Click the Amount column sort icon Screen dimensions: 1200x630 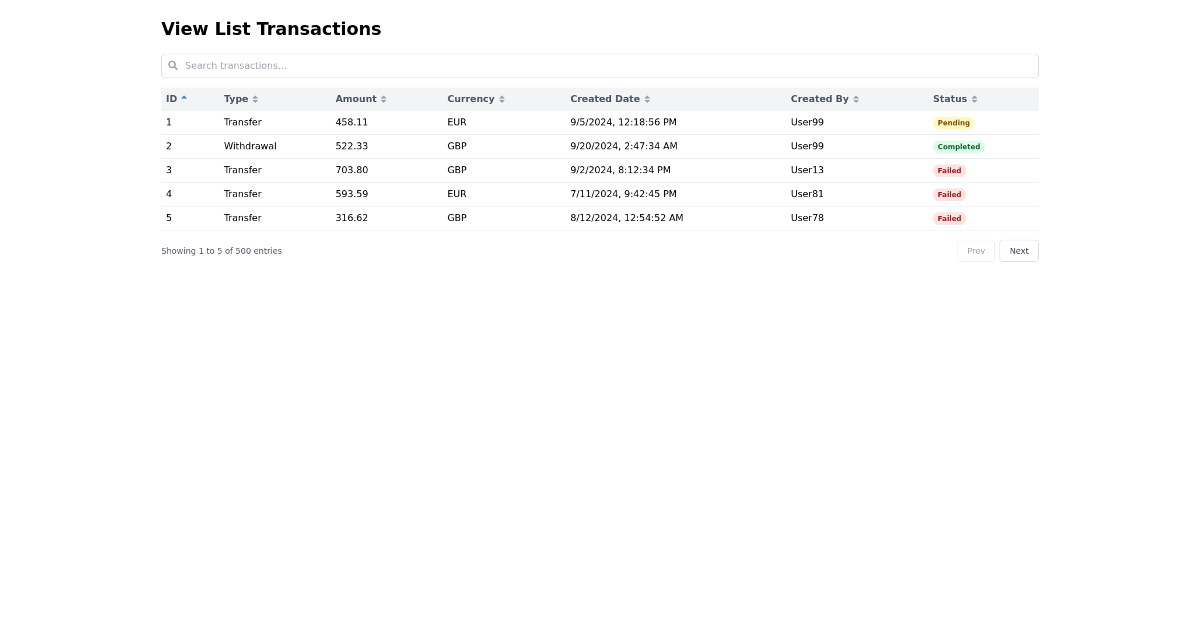coord(384,99)
